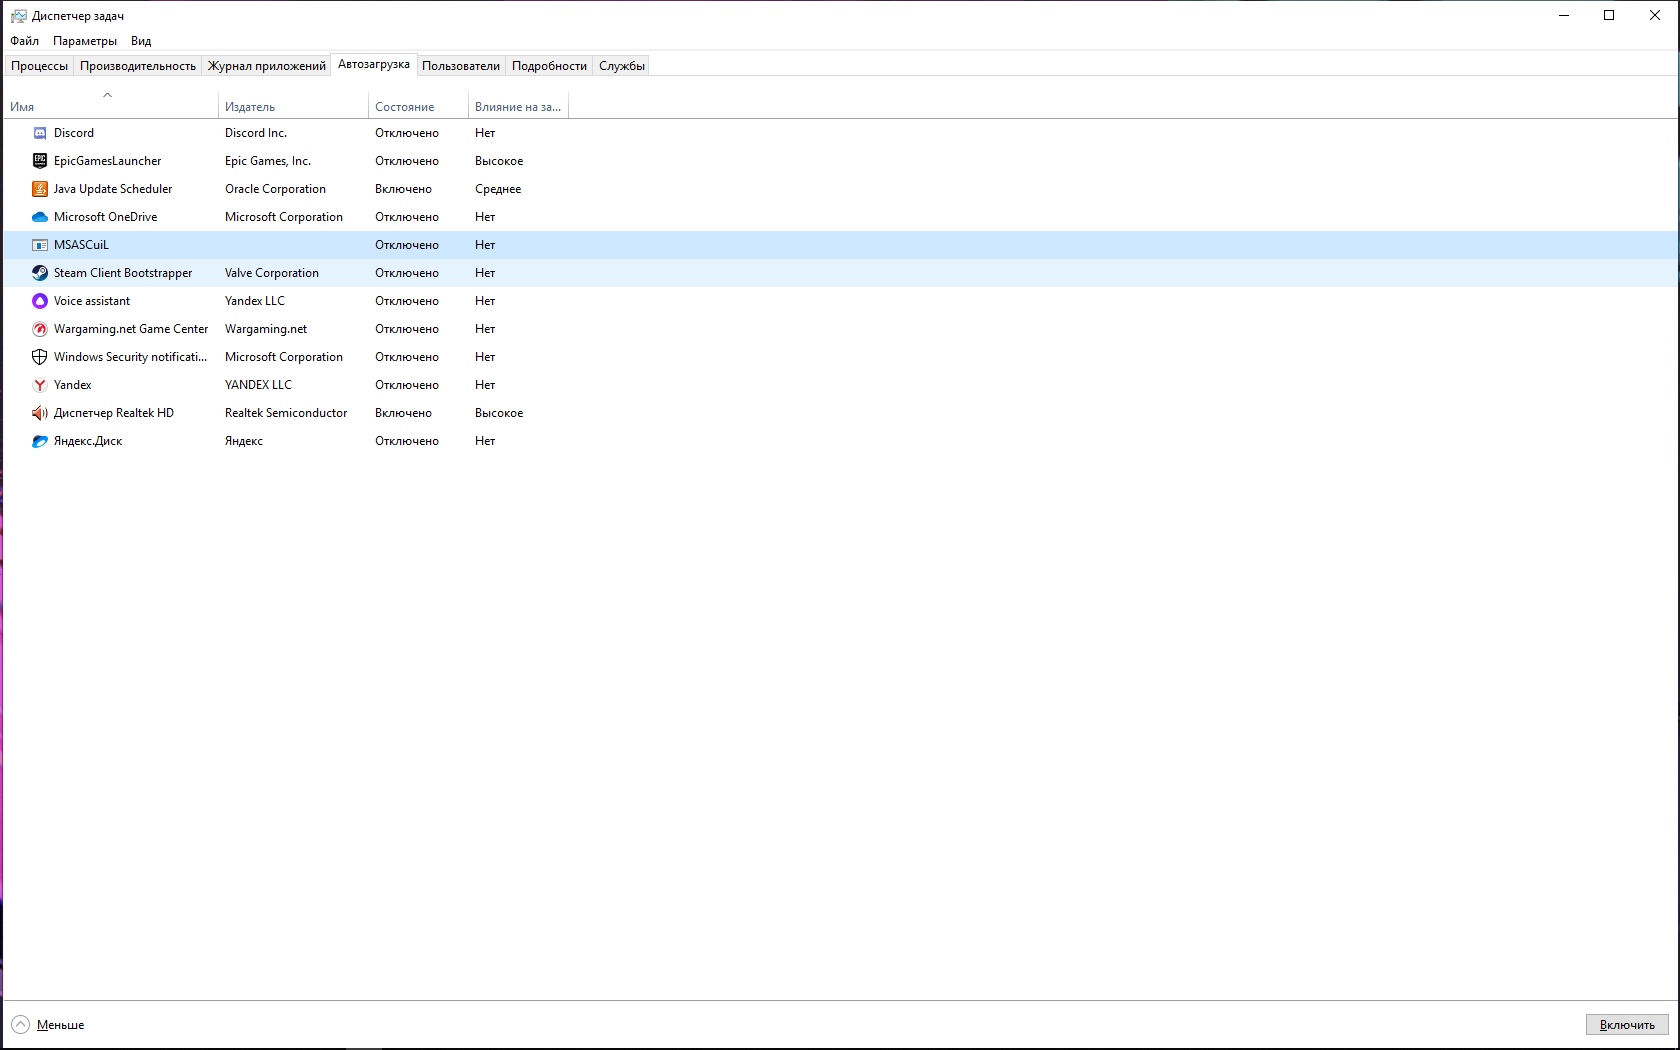Click the Включить button
This screenshot has height=1050, width=1680.
[1627, 1025]
